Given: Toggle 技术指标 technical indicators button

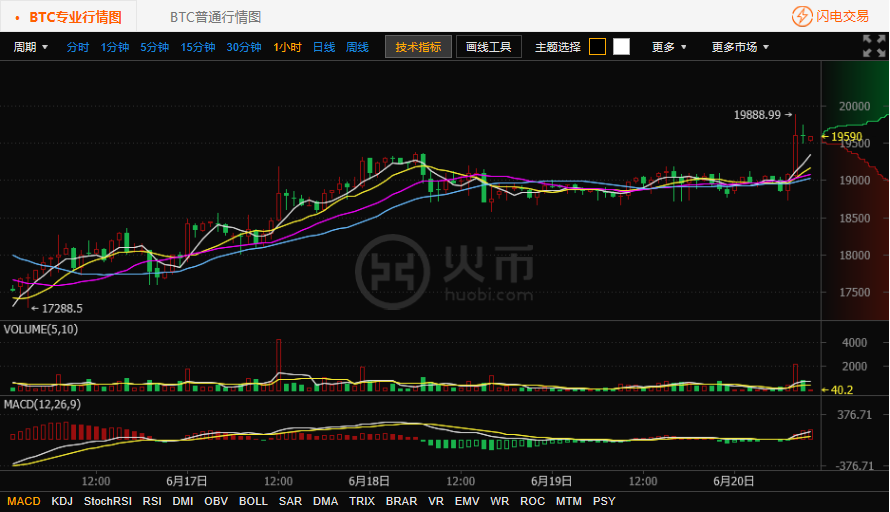Looking at the screenshot, I should tap(418, 47).
